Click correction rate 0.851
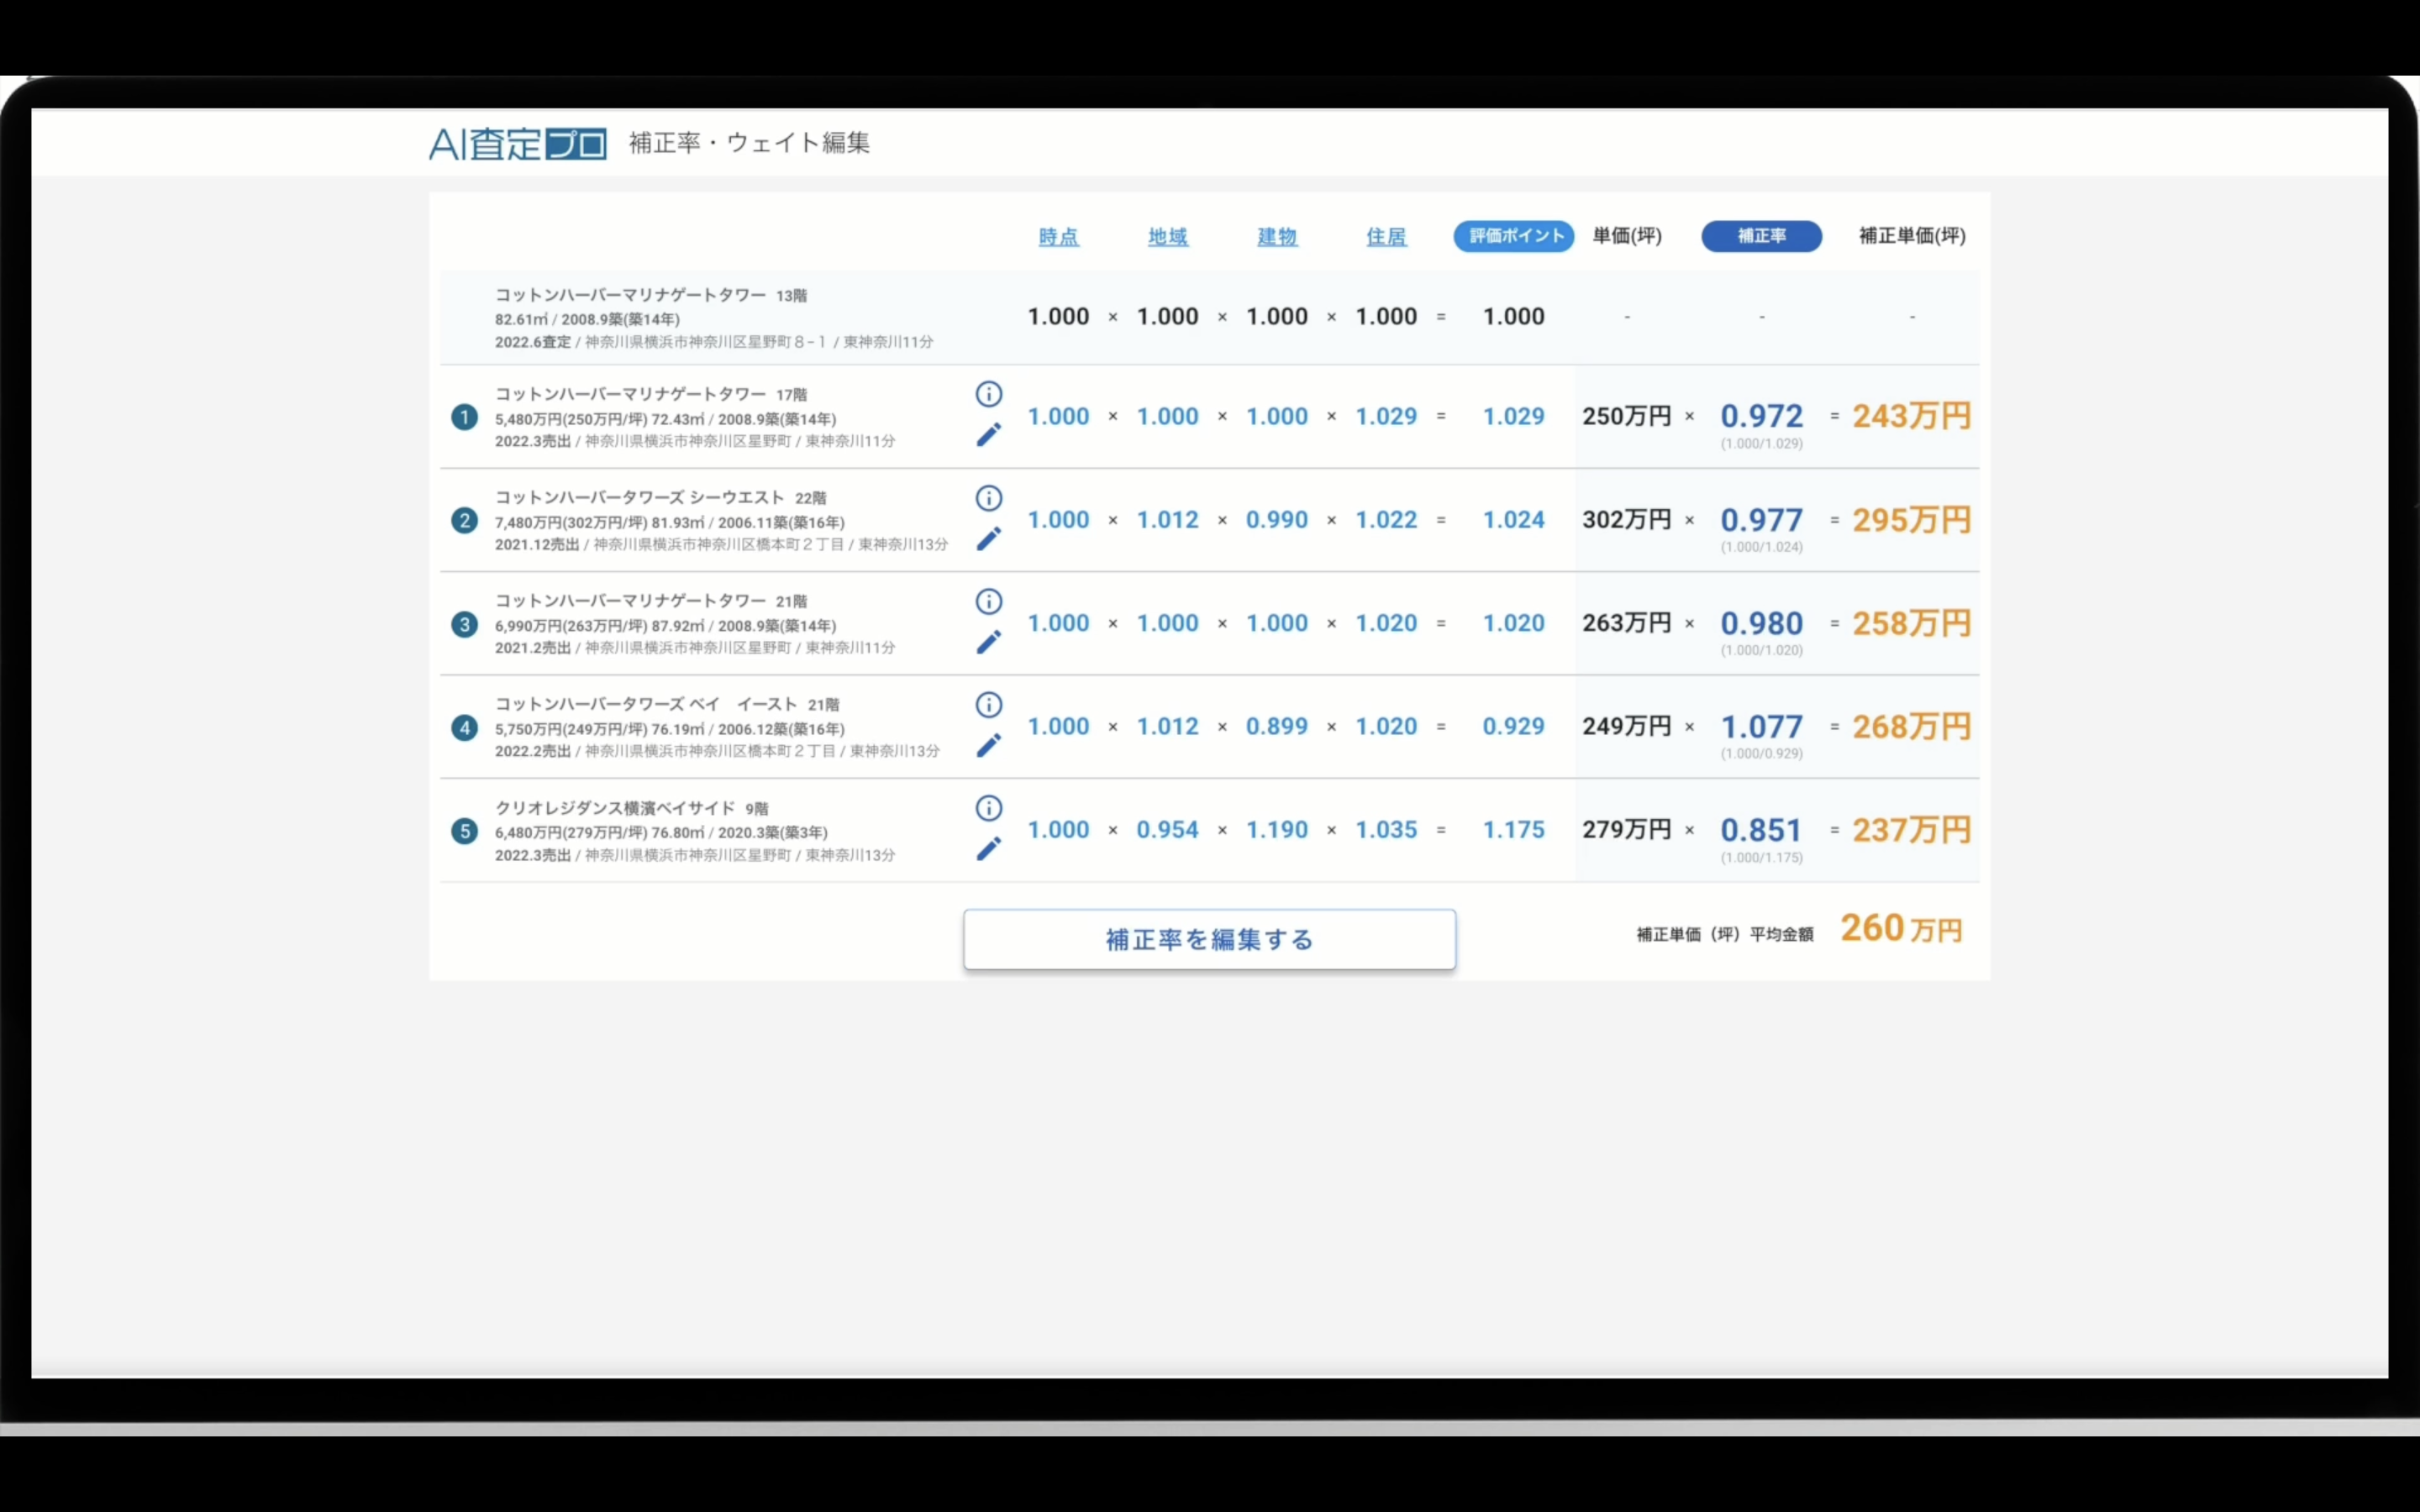2420x1512 pixels. [1761, 831]
